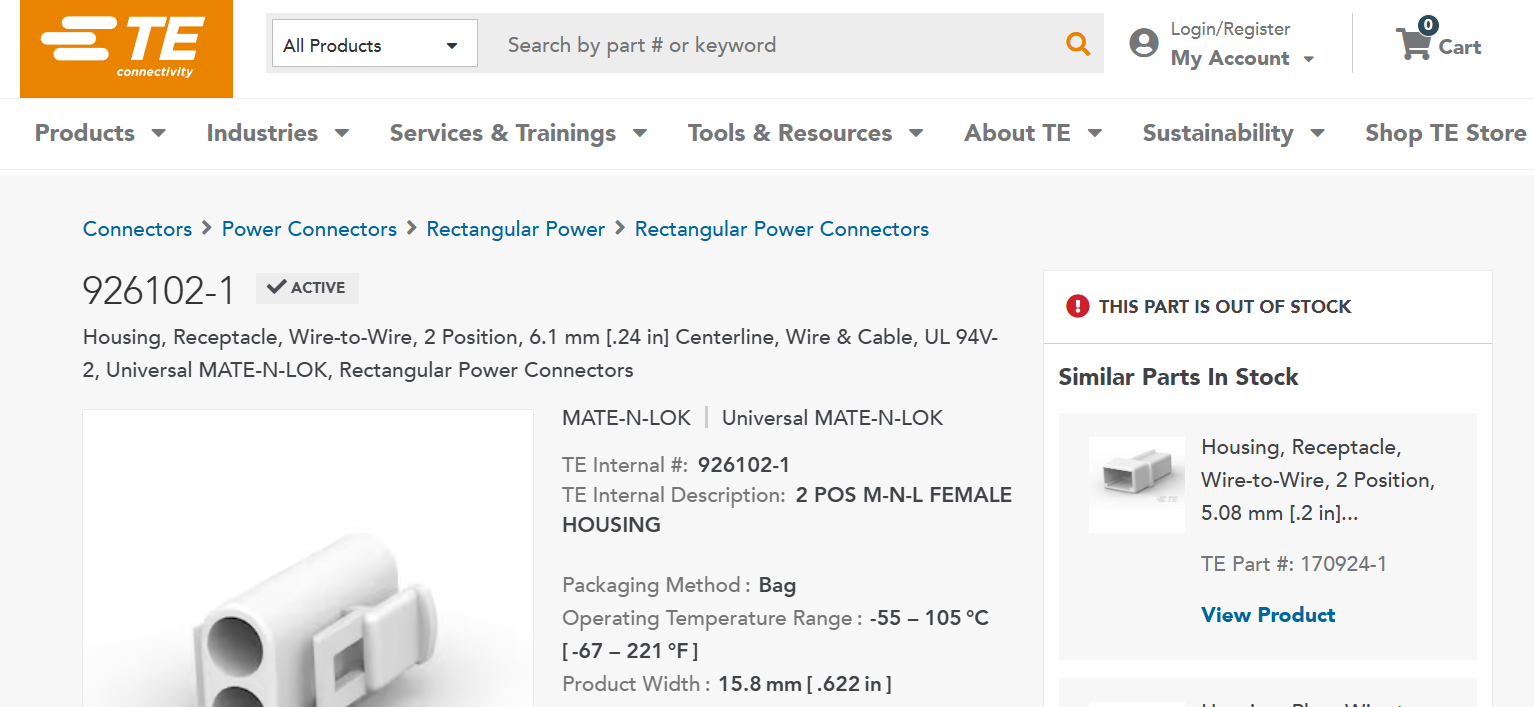
Task: Open the shopping cart icon
Action: tap(1413, 44)
